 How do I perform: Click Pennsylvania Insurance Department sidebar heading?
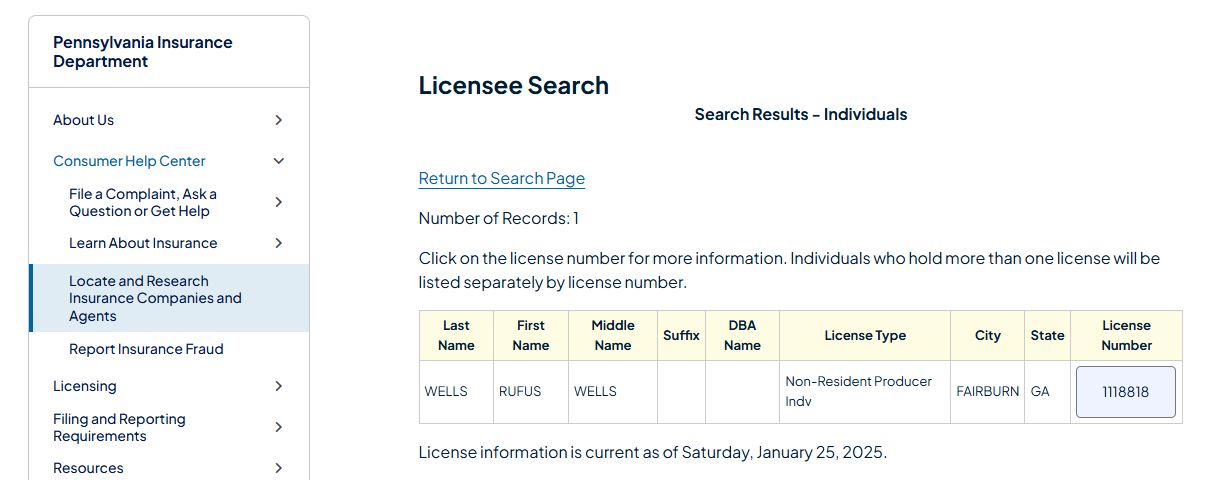coord(143,52)
